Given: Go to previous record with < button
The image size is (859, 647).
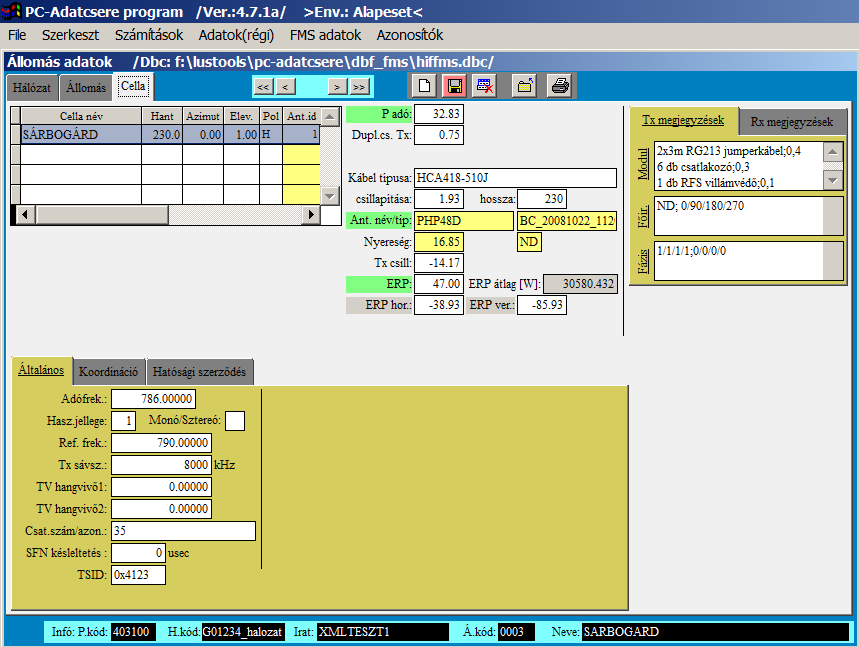Looking at the screenshot, I should click(285, 87).
